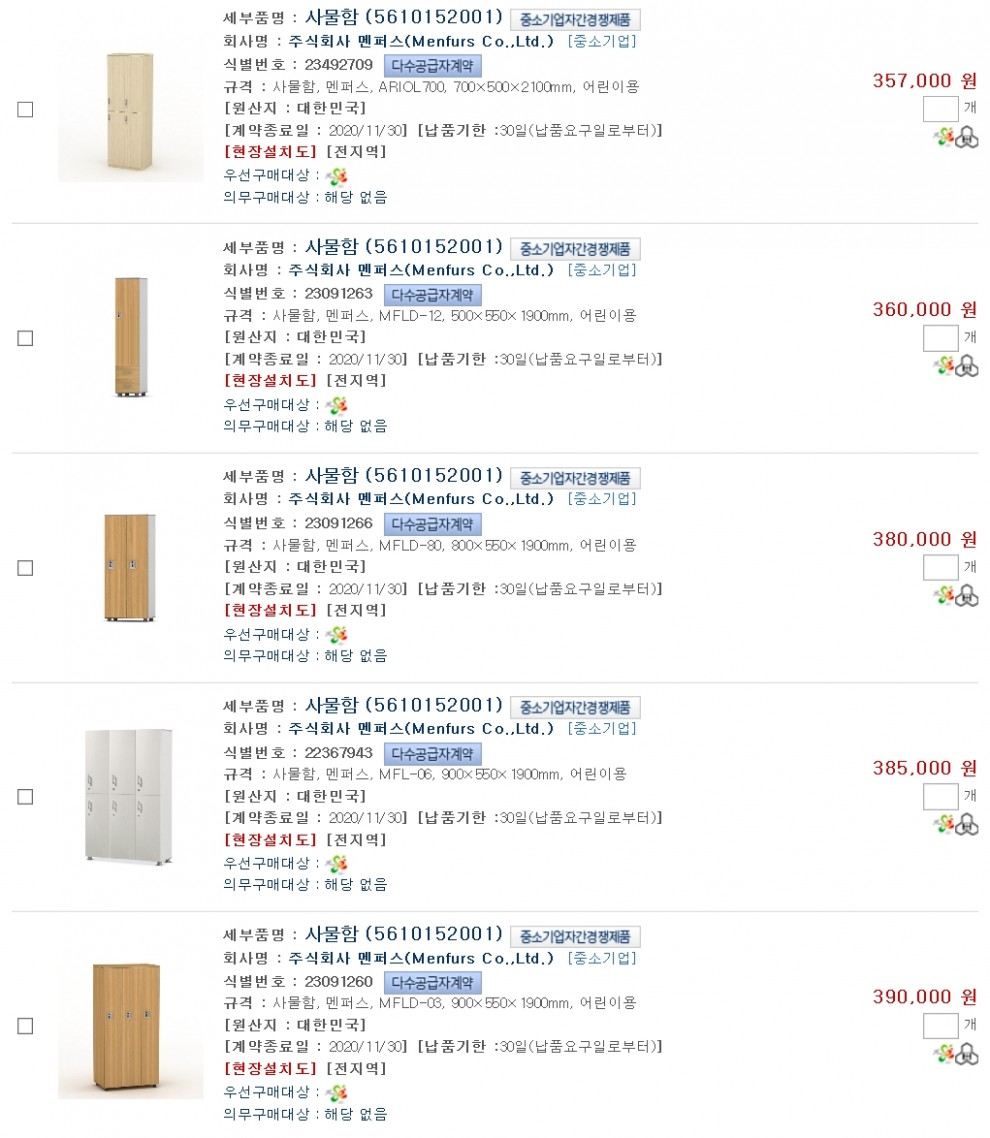The width and height of the screenshot is (990, 1138).
Task: Open Menfurs company link on the MFLD-03 item
Action: [421, 958]
